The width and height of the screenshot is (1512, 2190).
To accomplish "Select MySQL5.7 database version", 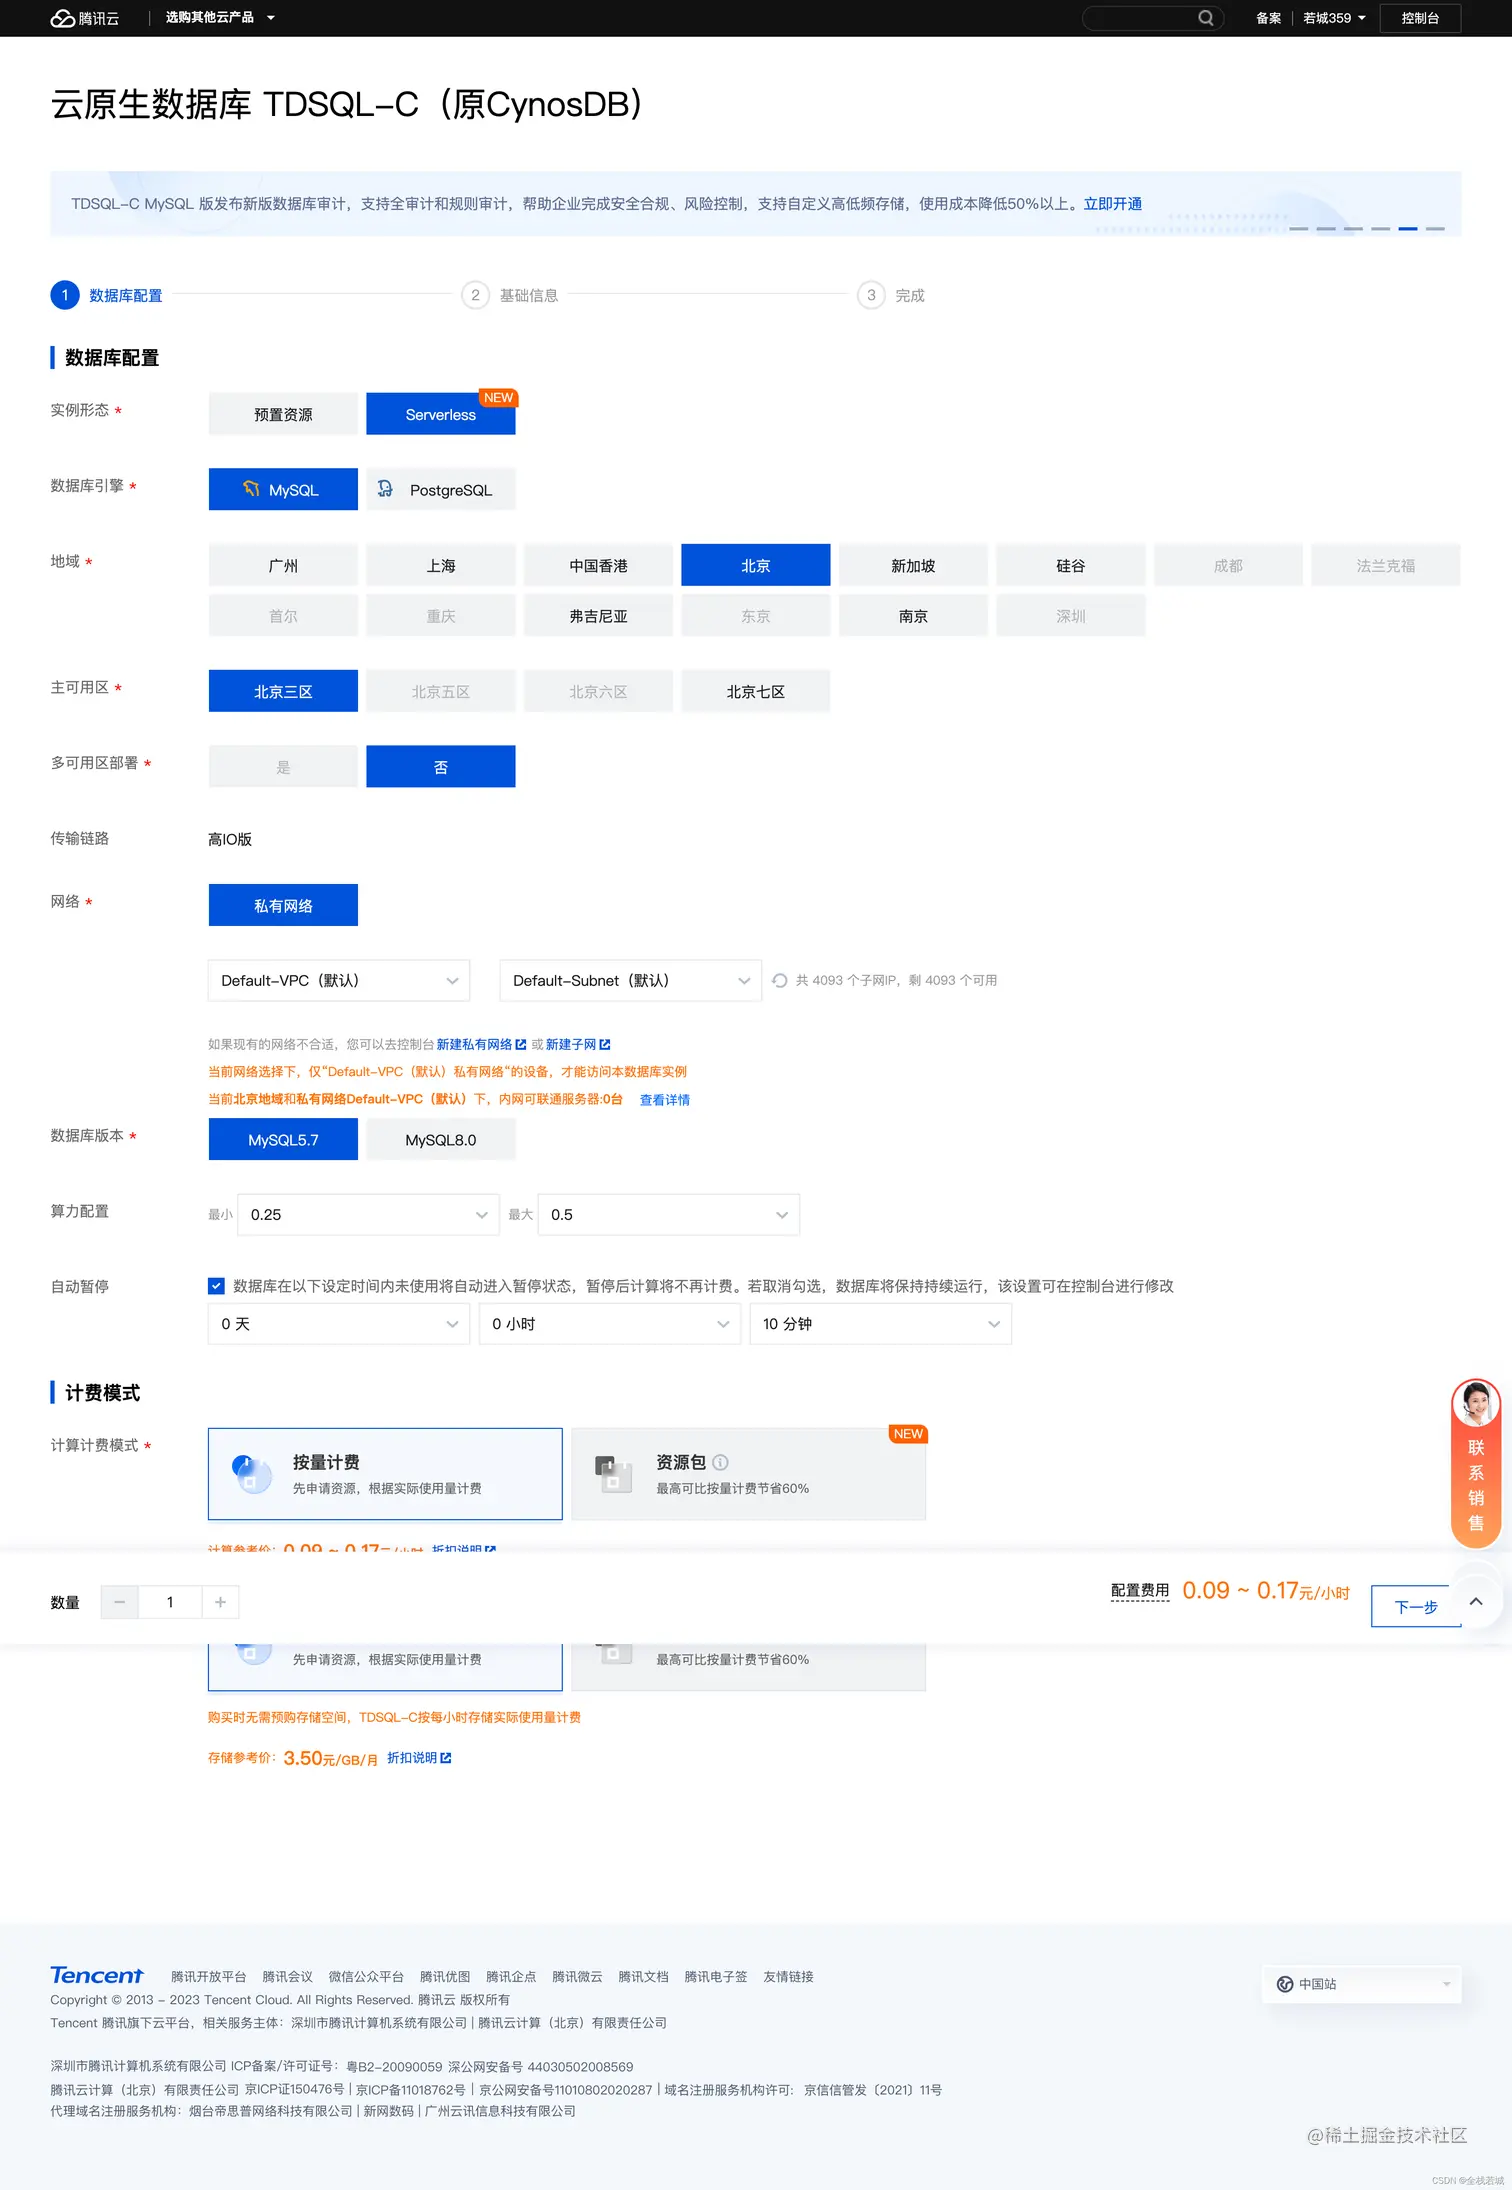I will [x=283, y=1140].
